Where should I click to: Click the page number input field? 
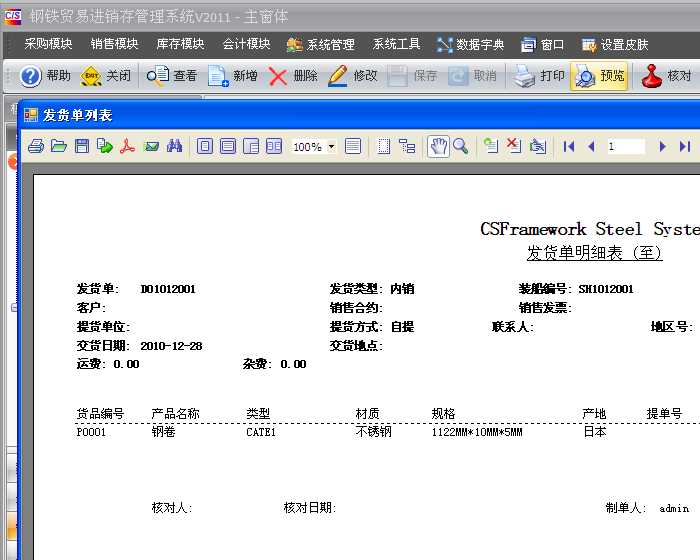[x=626, y=147]
